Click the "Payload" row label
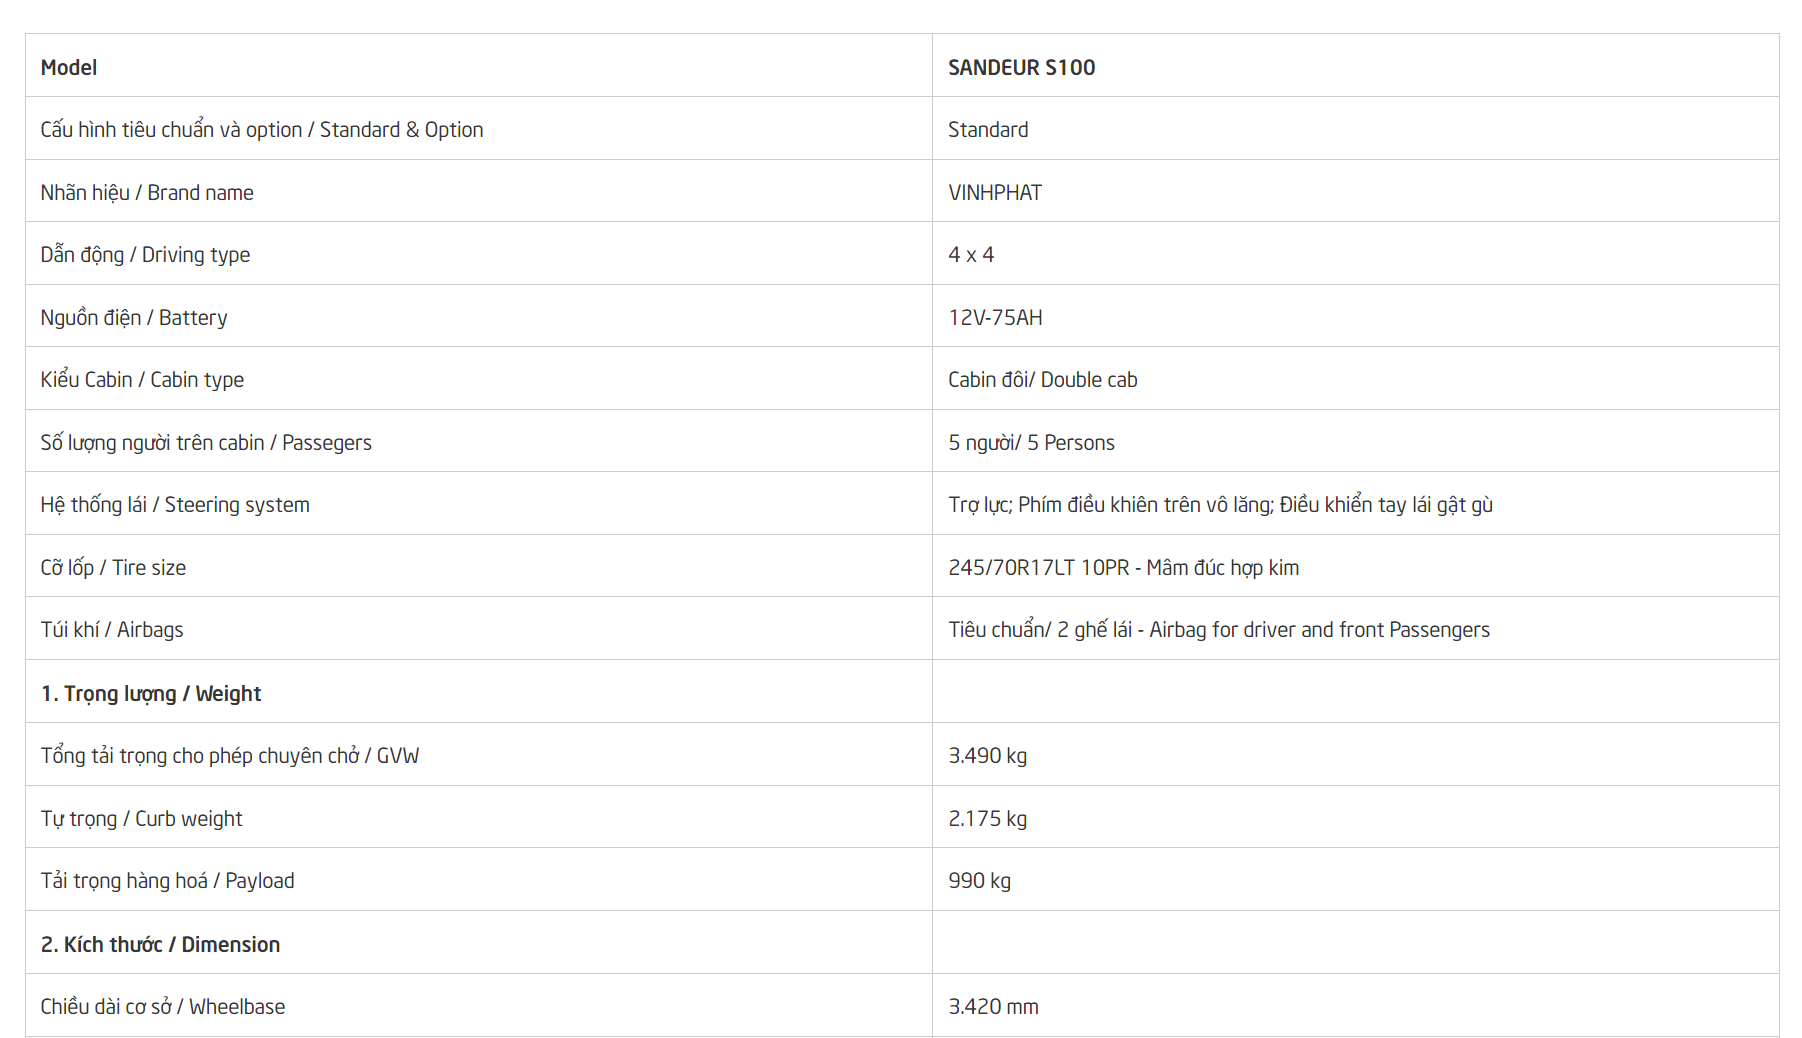1802x1038 pixels. (x=167, y=881)
